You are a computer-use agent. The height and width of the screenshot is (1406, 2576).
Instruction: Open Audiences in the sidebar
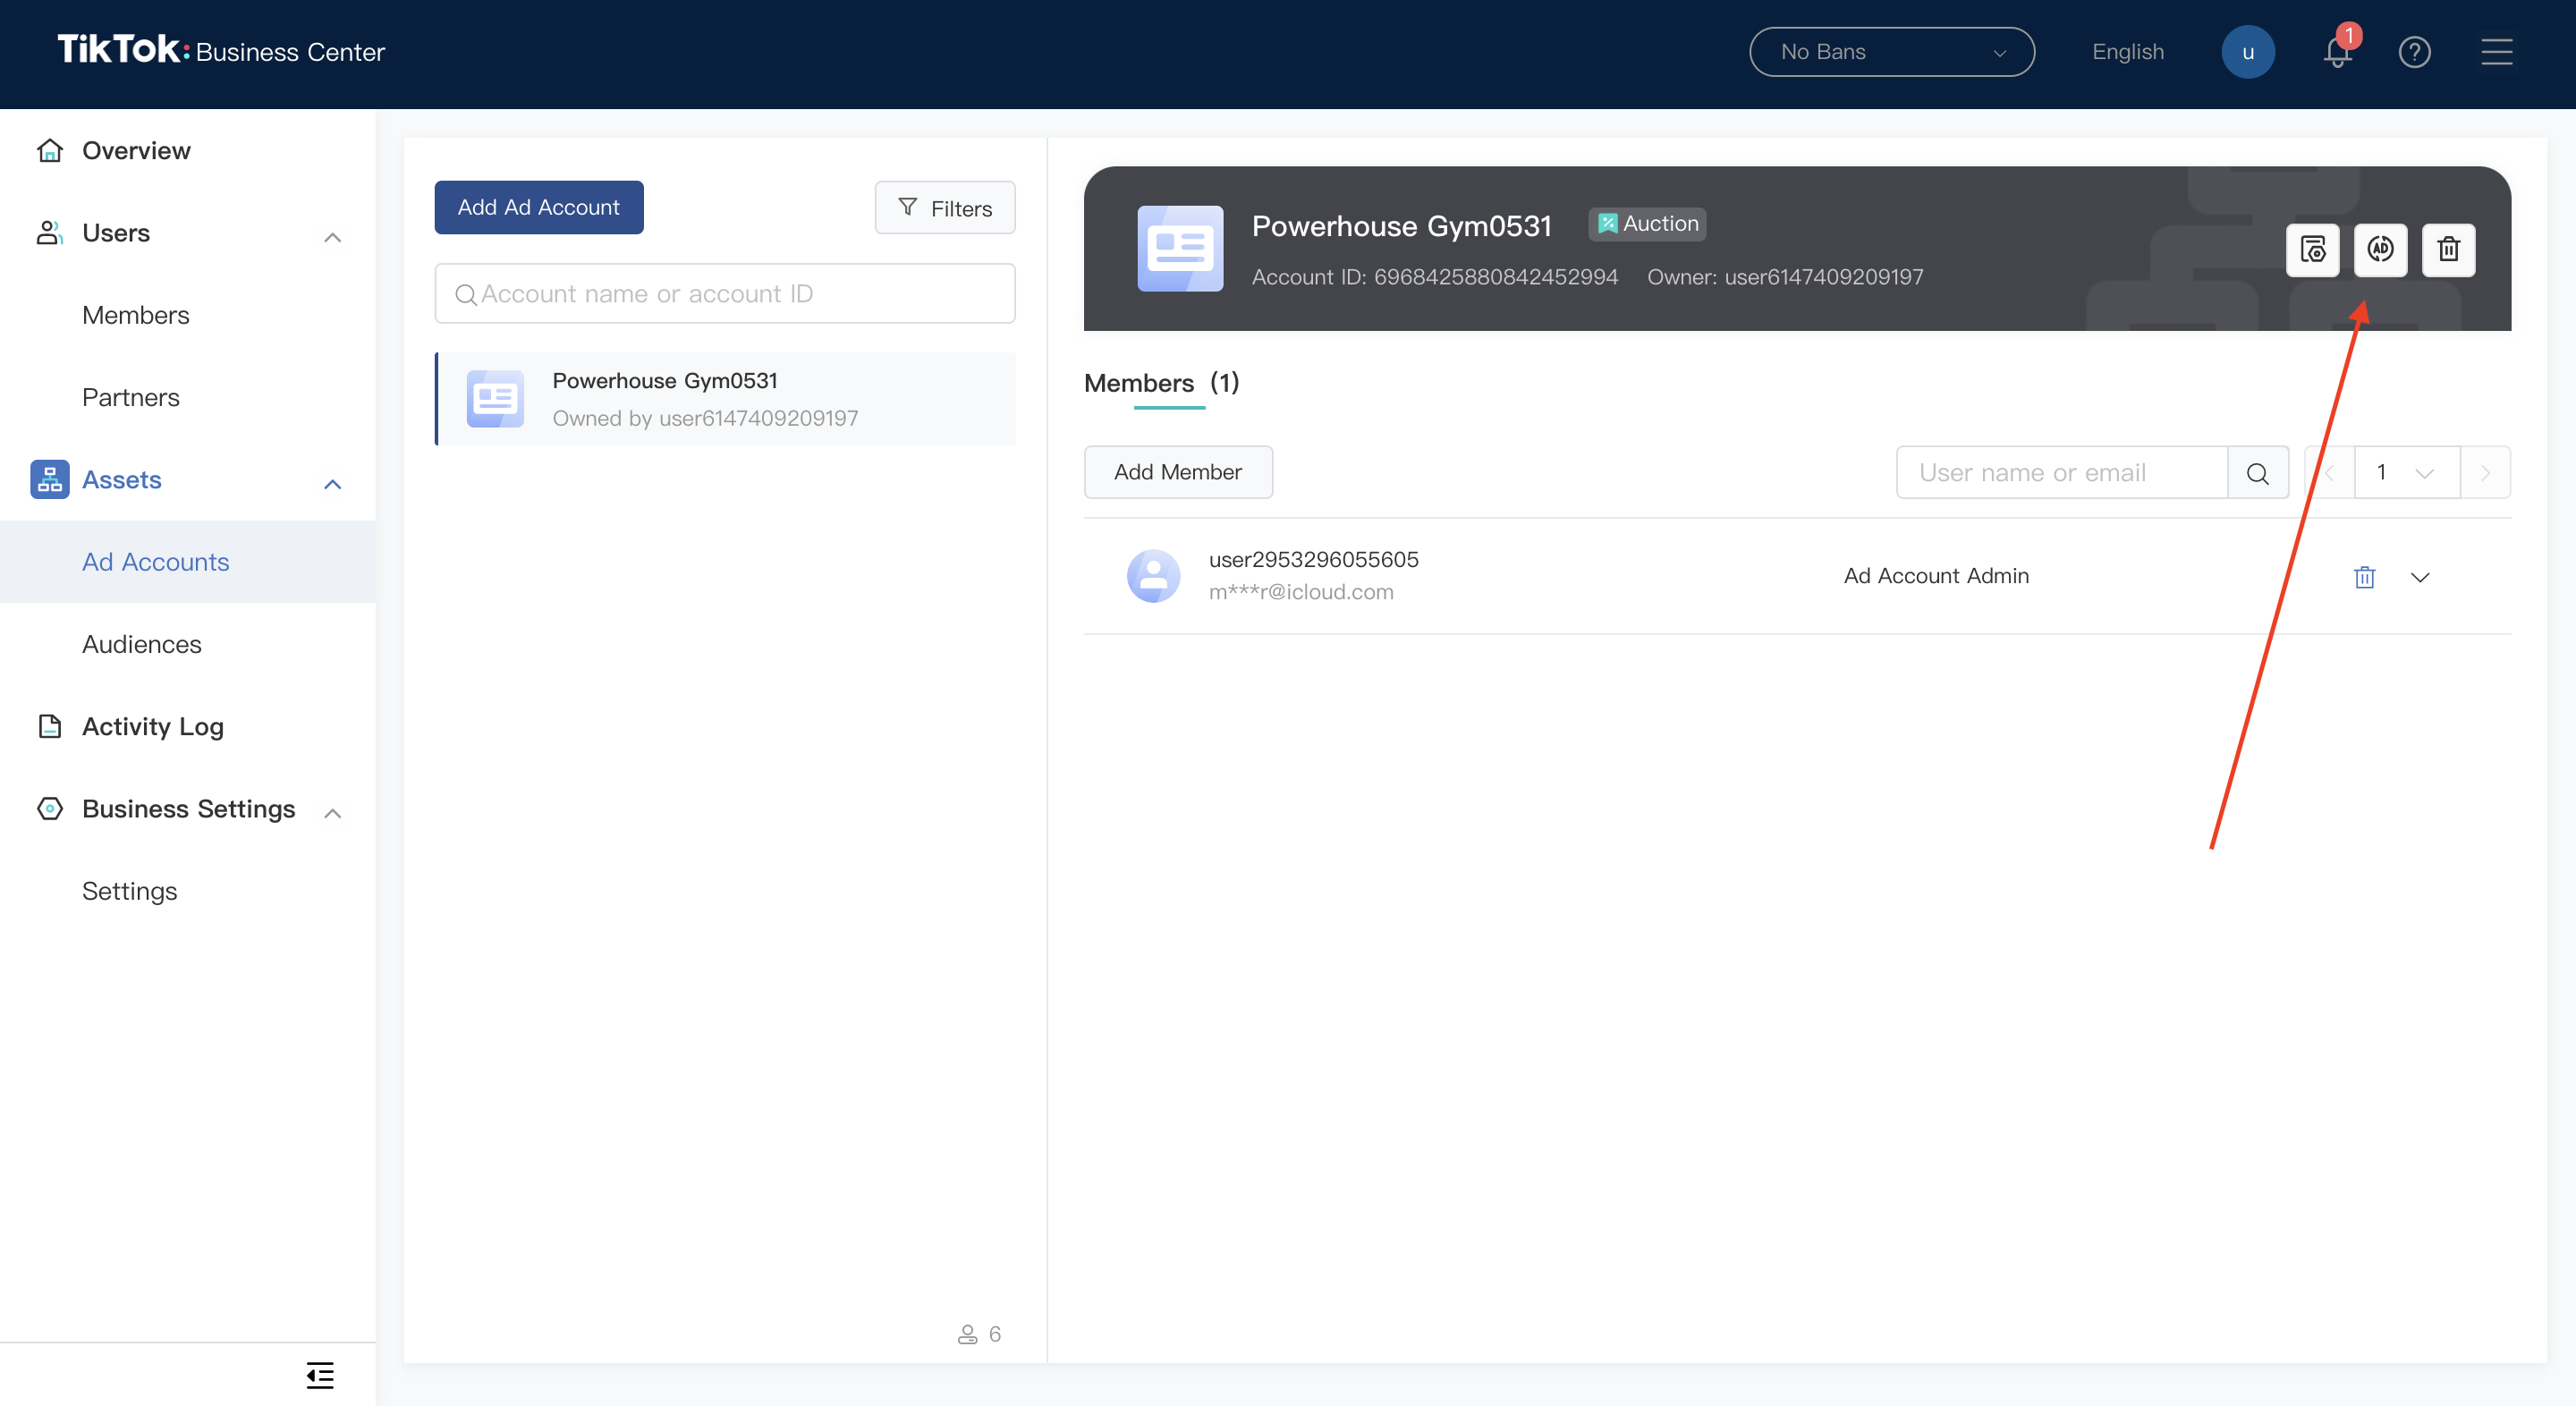pos(142,644)
